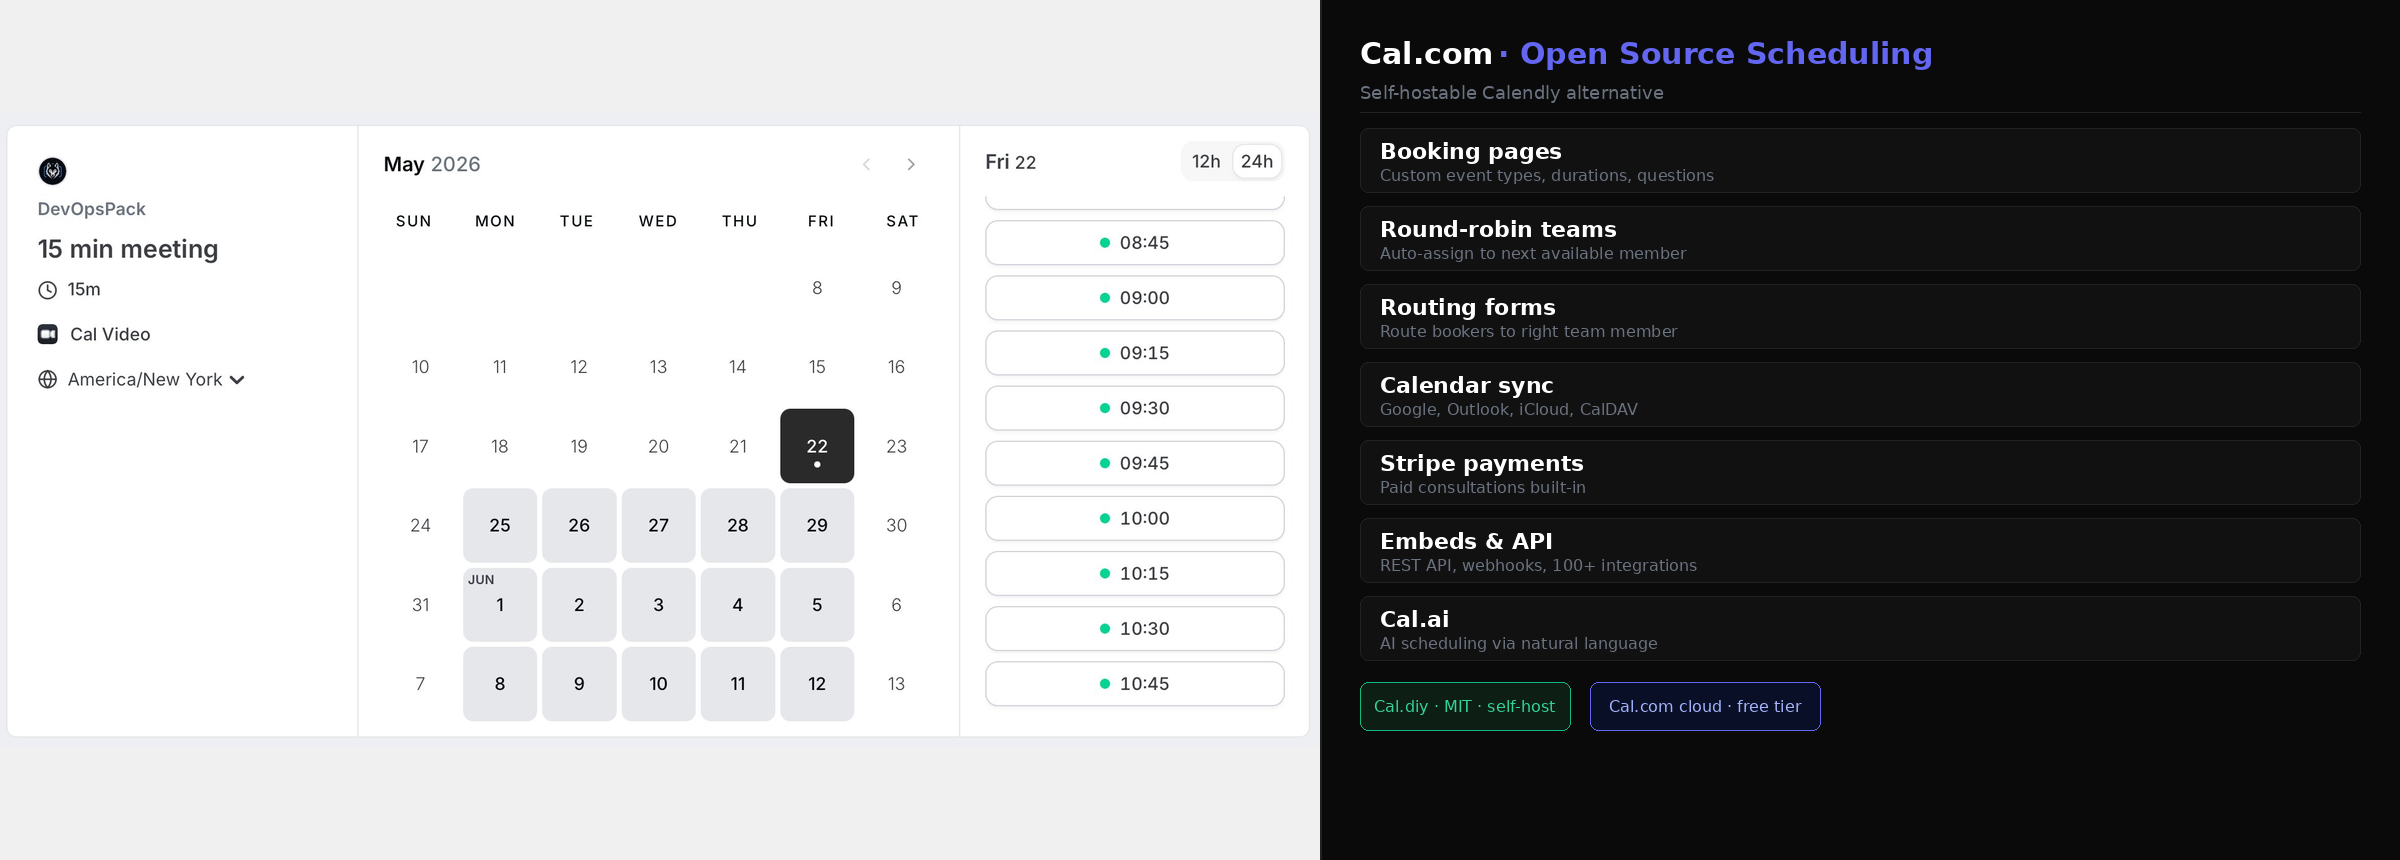Select the 09:00 time slot
This screenshot has height=860, width=2400.
pyautogui.click(x=1135, y=298)
